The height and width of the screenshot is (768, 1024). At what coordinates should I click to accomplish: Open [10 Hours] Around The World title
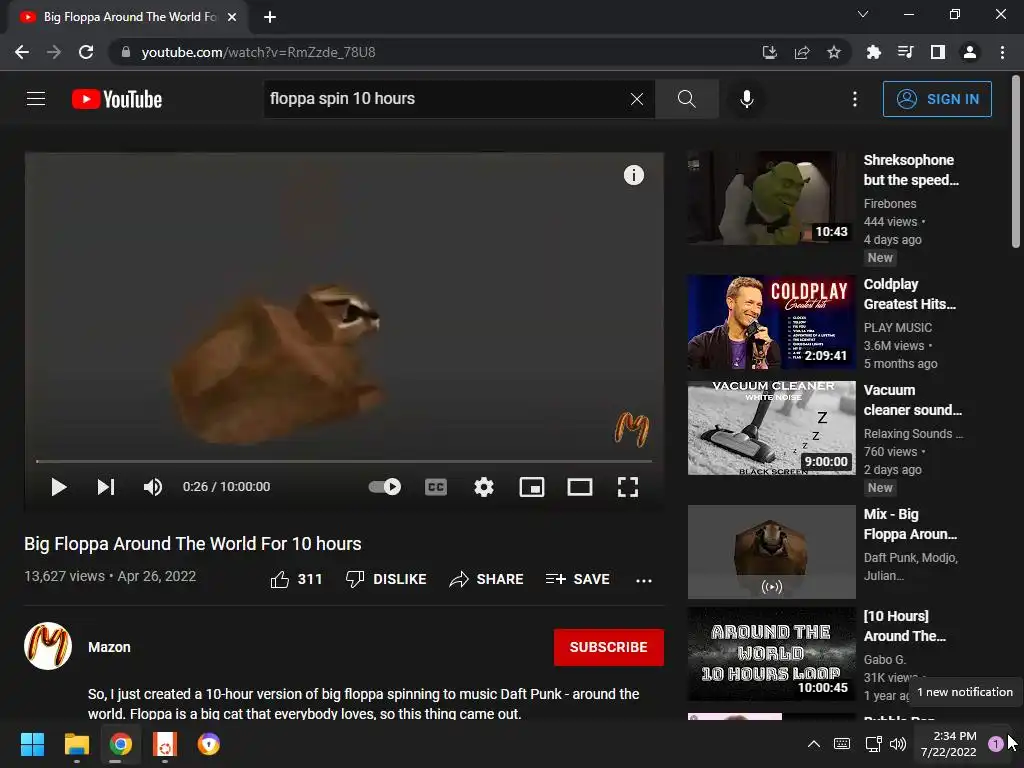904,626
